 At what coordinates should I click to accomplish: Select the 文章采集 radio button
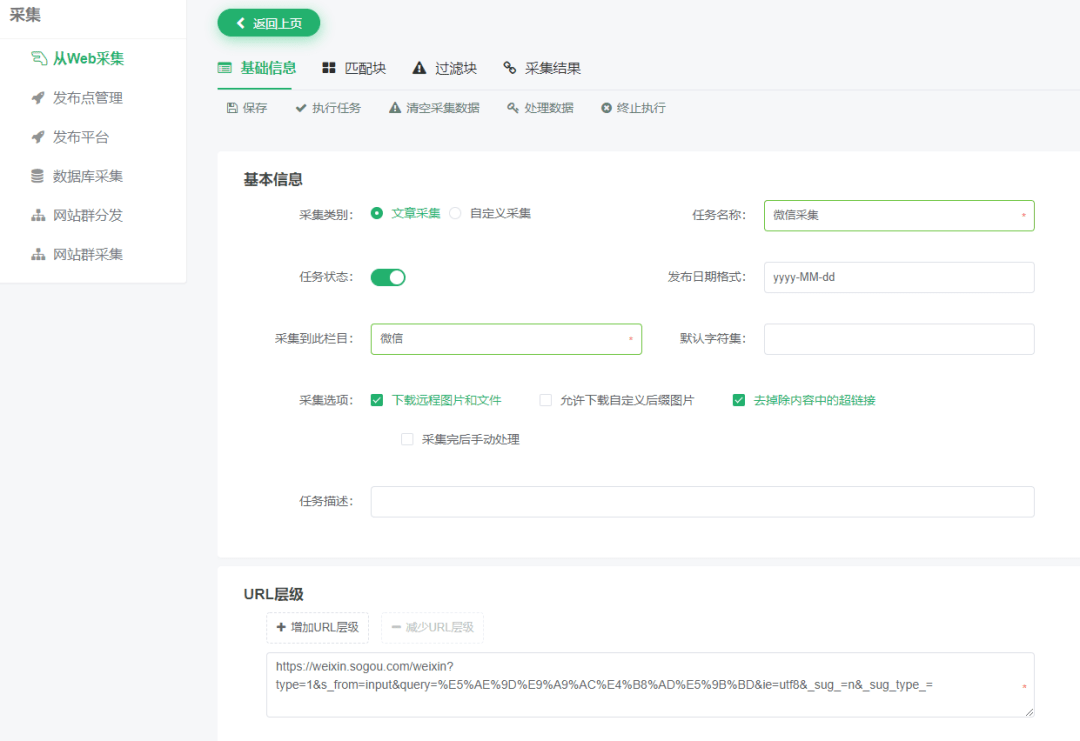click(377, 213)
